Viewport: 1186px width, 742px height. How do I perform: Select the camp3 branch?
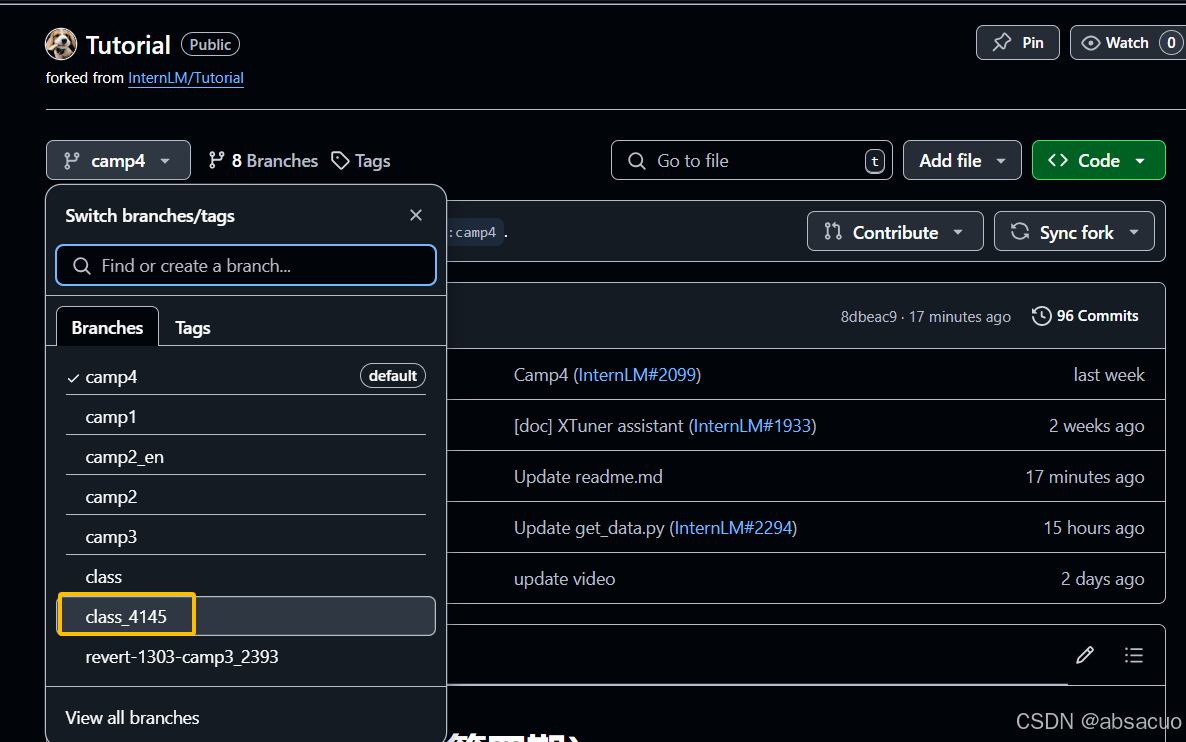pyautogui.click(x=246, y=537)
